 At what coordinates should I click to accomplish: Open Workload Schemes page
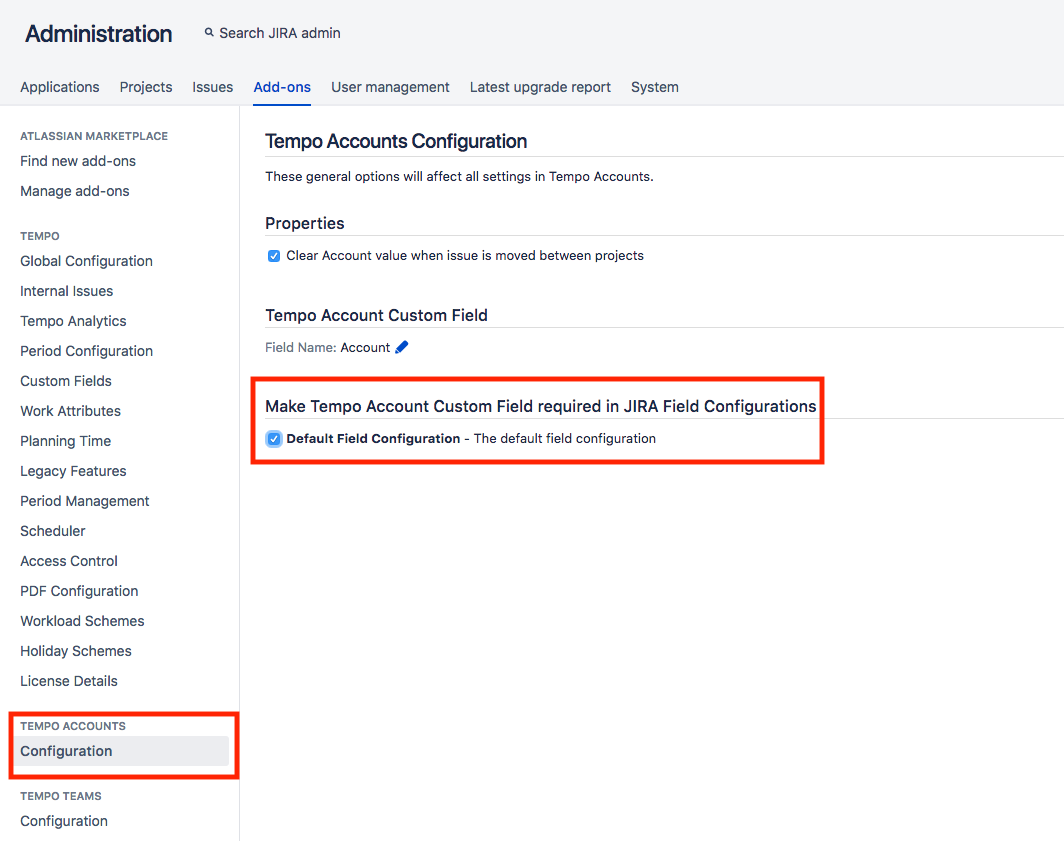click(x=82, y=621)
